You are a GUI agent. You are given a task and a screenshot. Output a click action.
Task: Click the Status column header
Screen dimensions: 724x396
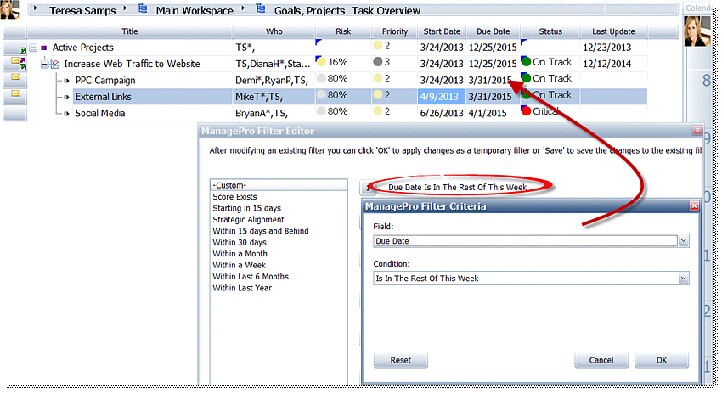coord(550,31)
